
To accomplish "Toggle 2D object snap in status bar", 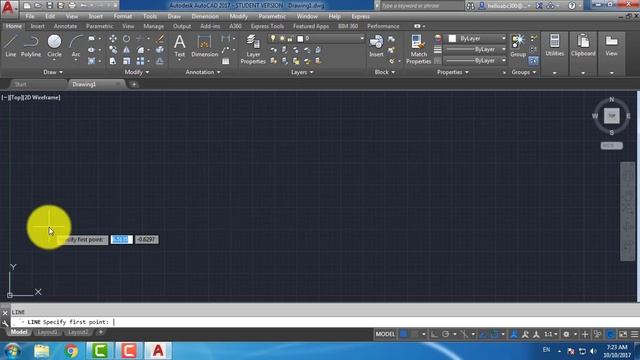I will point(495,334).
